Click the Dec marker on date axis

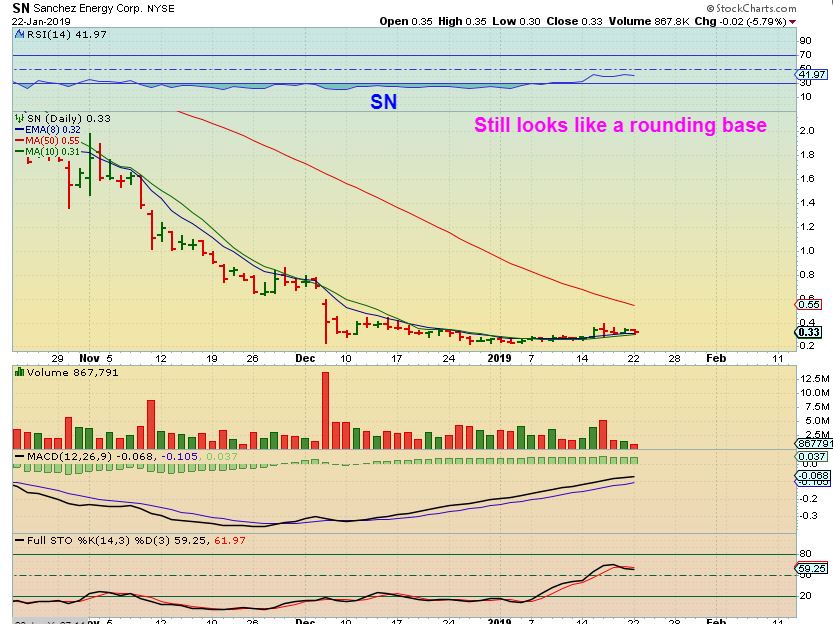click(305, 358)
